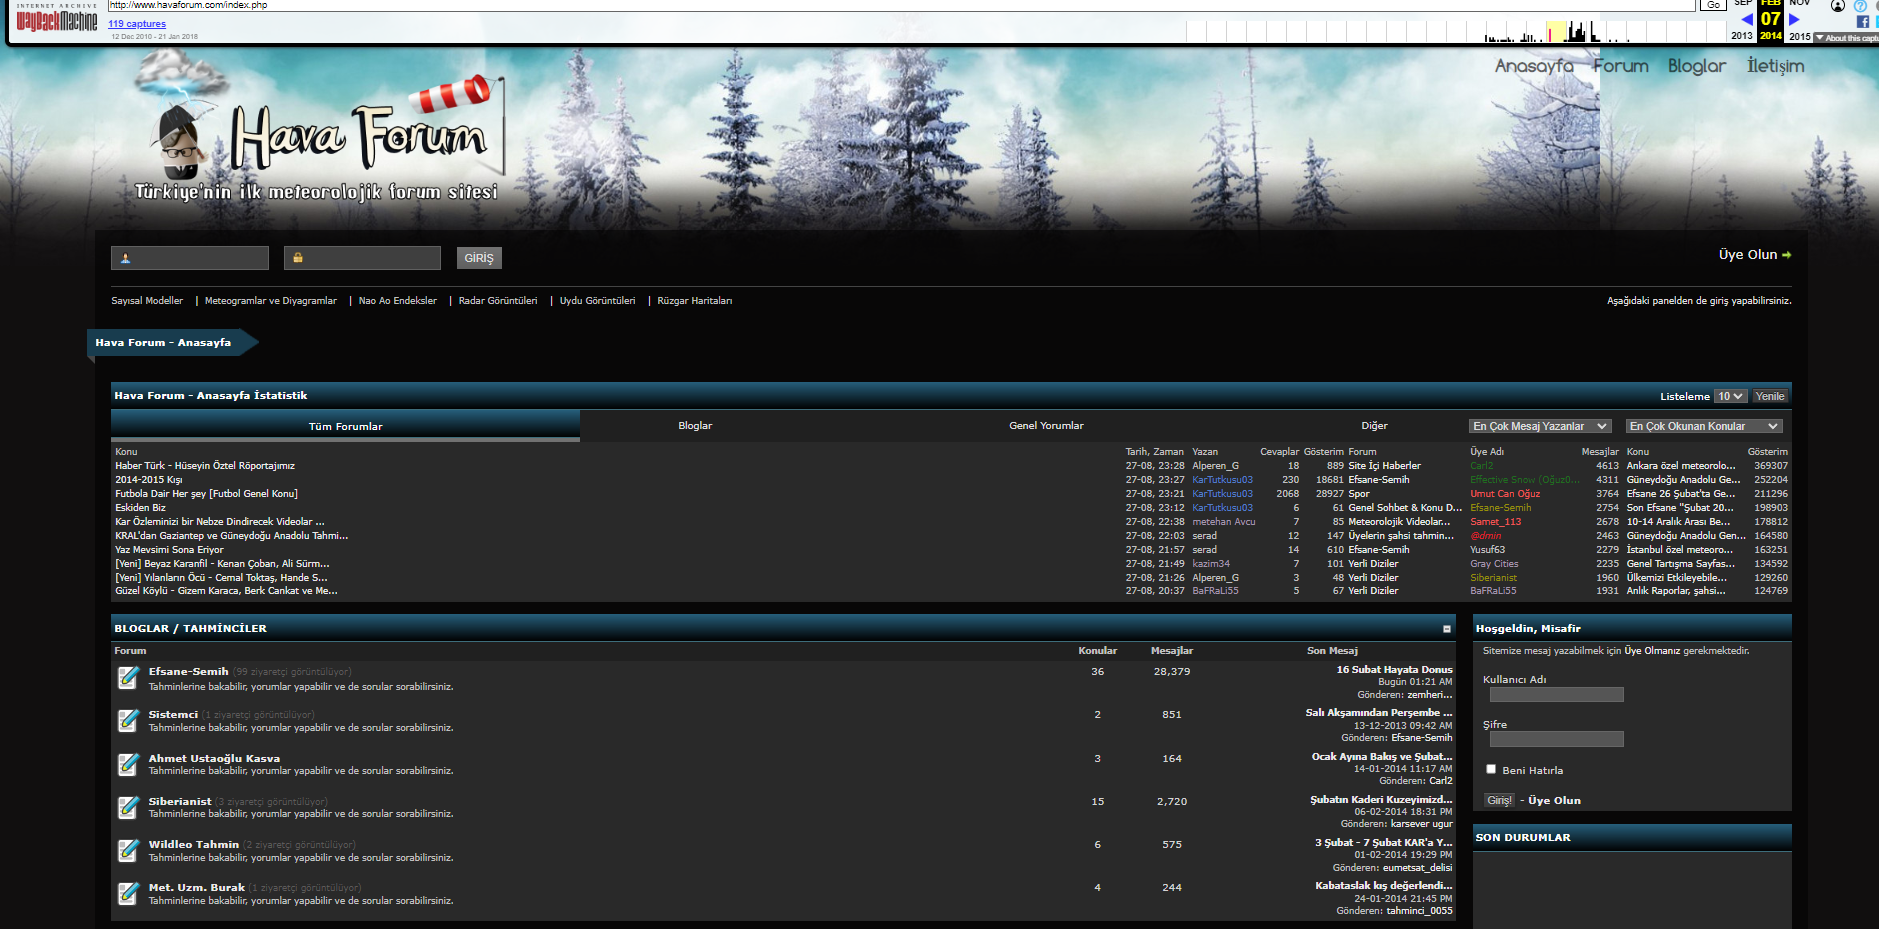Share the capture on Facebook
The width and height of the screenshot is (1879, 929).
[x=1862, y=22]
